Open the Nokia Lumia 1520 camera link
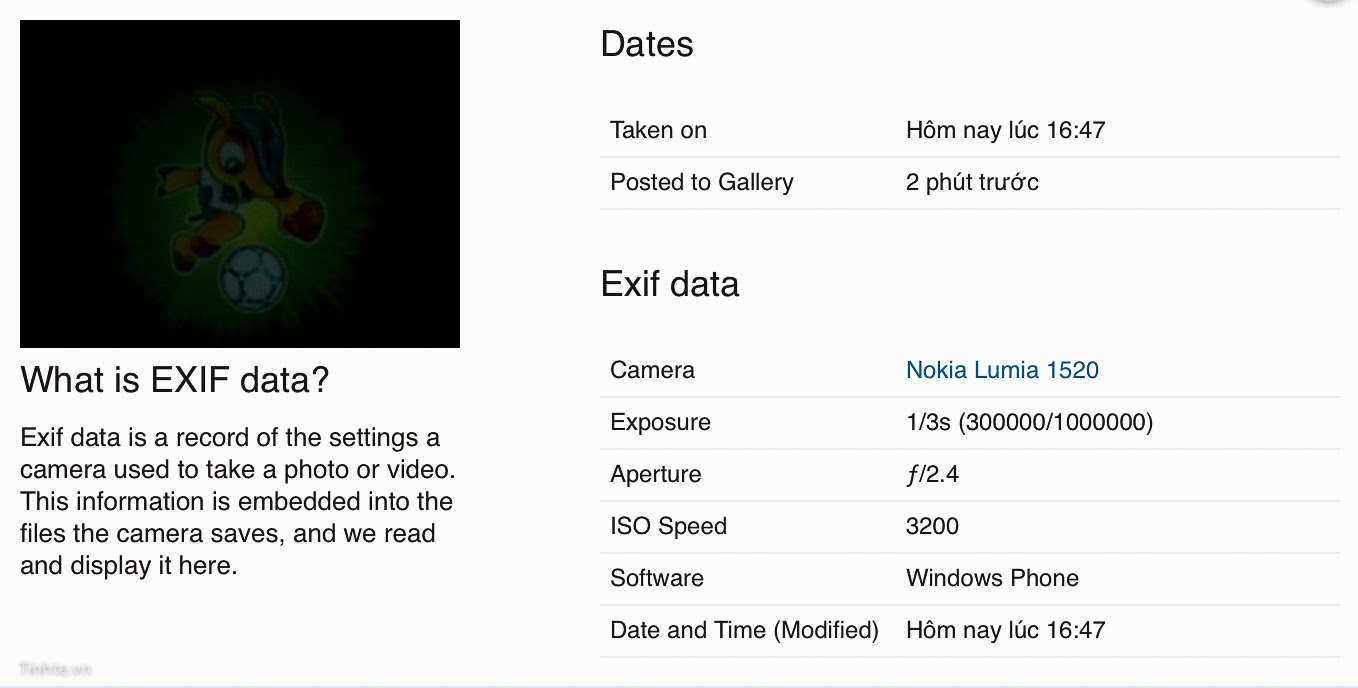Screen dimensions: 1358x688 point(1002,370)
